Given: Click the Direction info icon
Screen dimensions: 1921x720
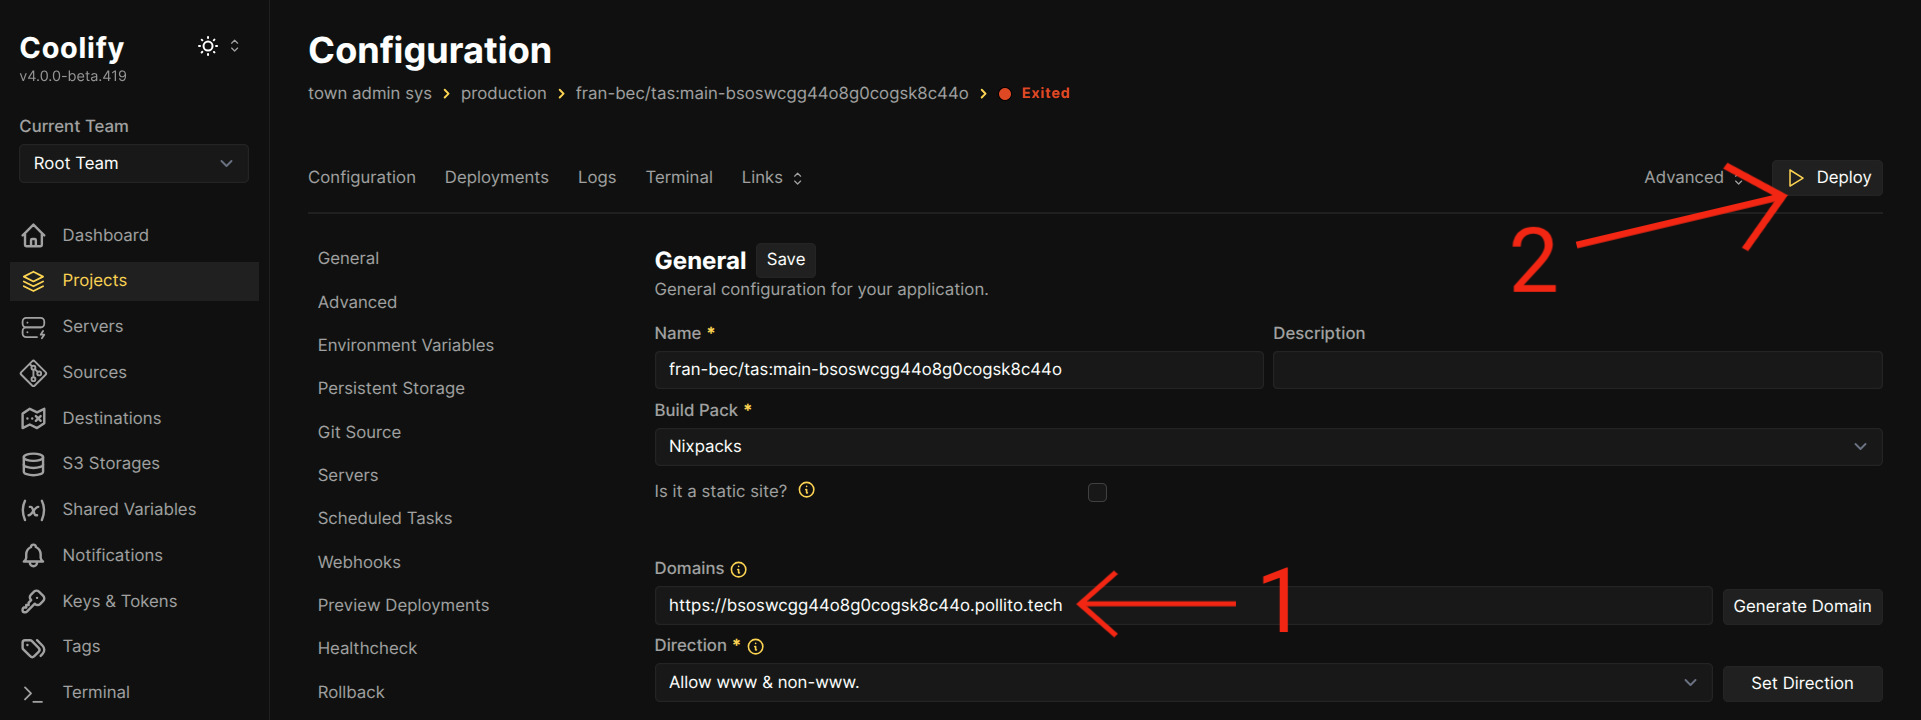Looking at the screenshot, I should point(756,646).
